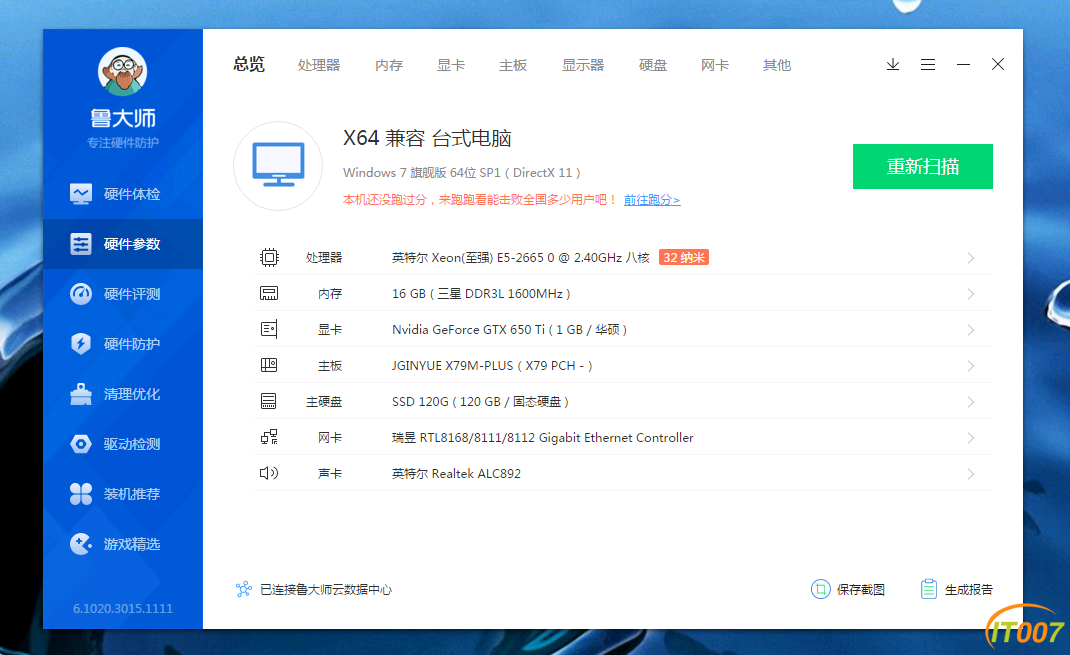Click version number 6.1020.3015.1111
Viewport: 1070px width, 655px height.
click(x=123, y=609)
